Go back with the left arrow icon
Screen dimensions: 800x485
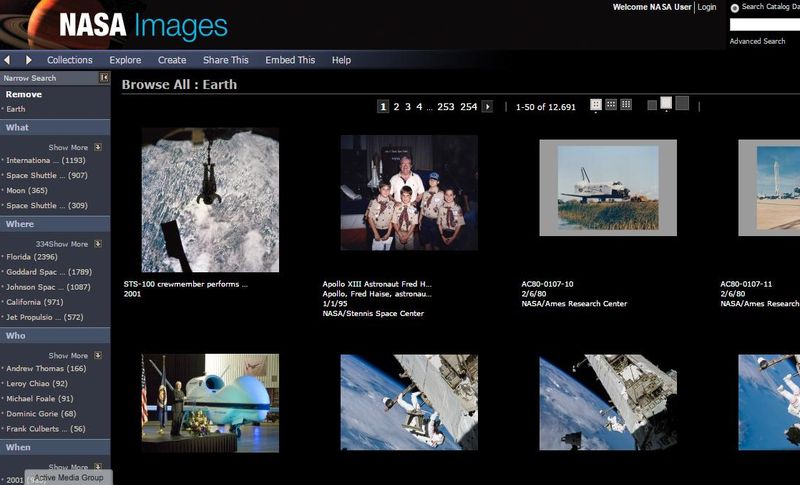tap(7, 60)
